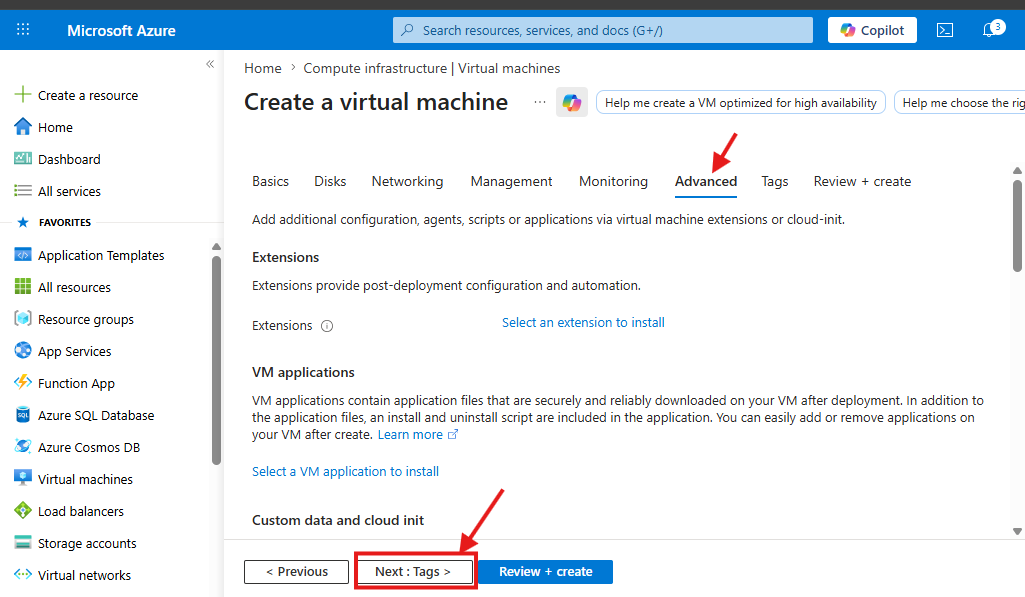Open the Azure portal waffle menu

(23, 29)
